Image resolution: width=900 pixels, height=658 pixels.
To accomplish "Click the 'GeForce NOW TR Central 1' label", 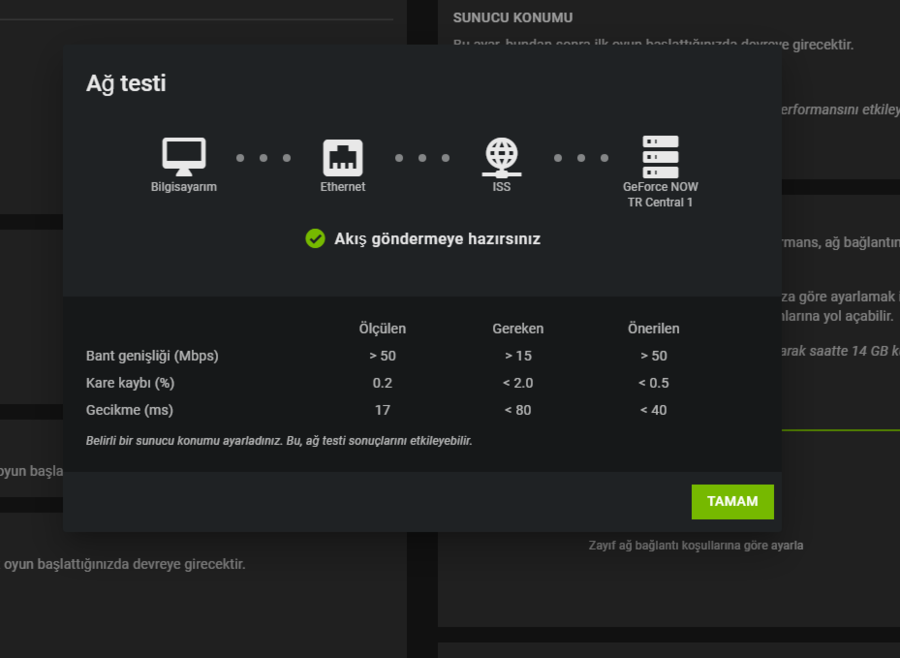I will coord(660,195).
